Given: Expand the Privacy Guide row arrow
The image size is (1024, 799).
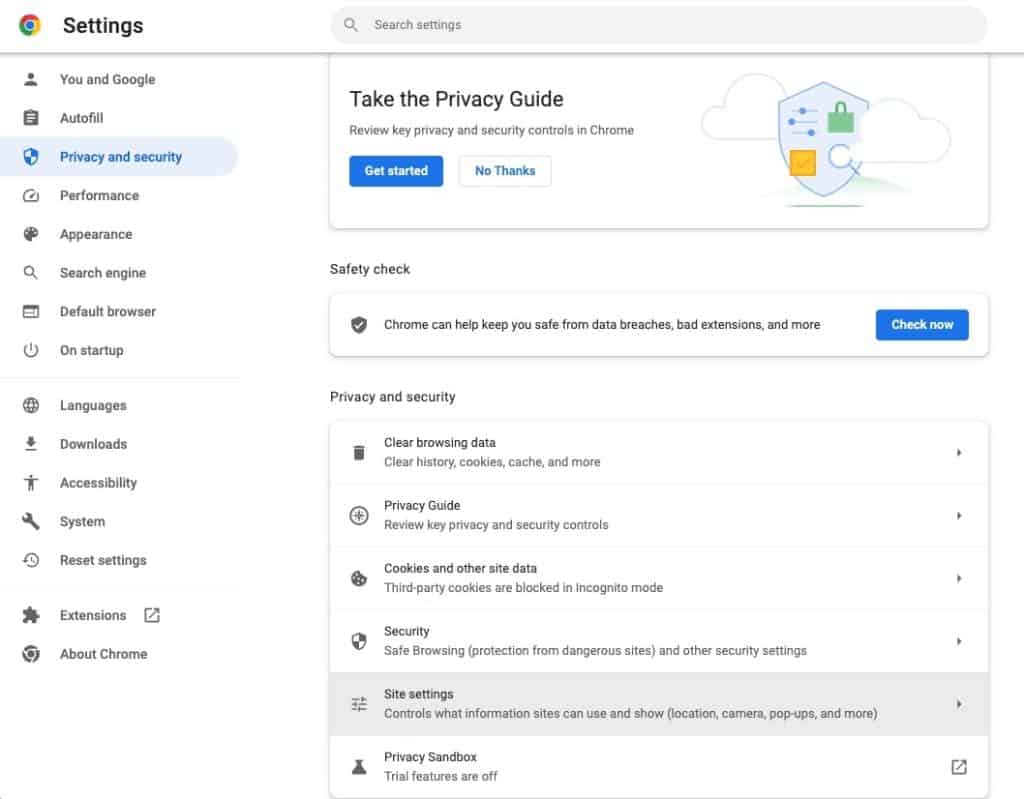Looking at the screenshot, I should [959, 515].
